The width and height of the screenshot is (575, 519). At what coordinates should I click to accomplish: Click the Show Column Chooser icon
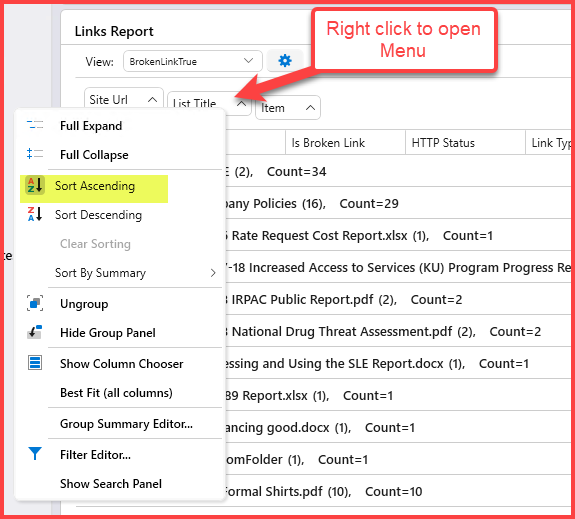coord(35,363)
